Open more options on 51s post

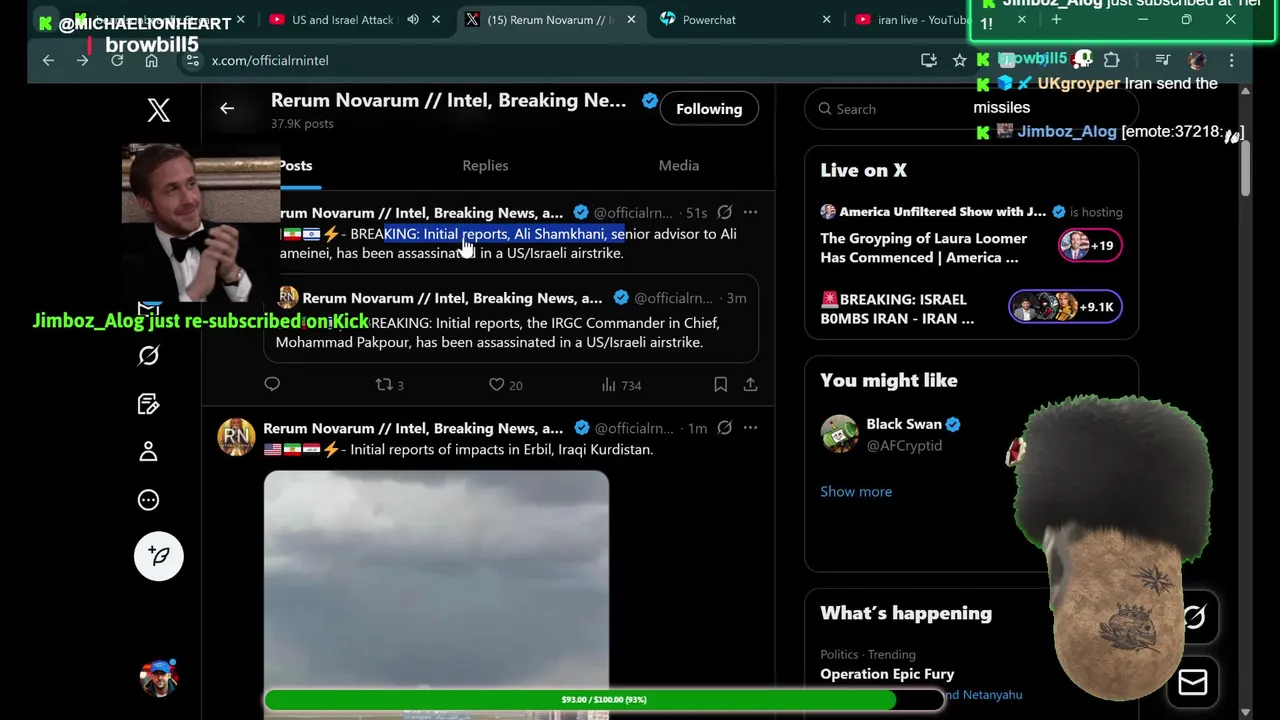[750, 212]
